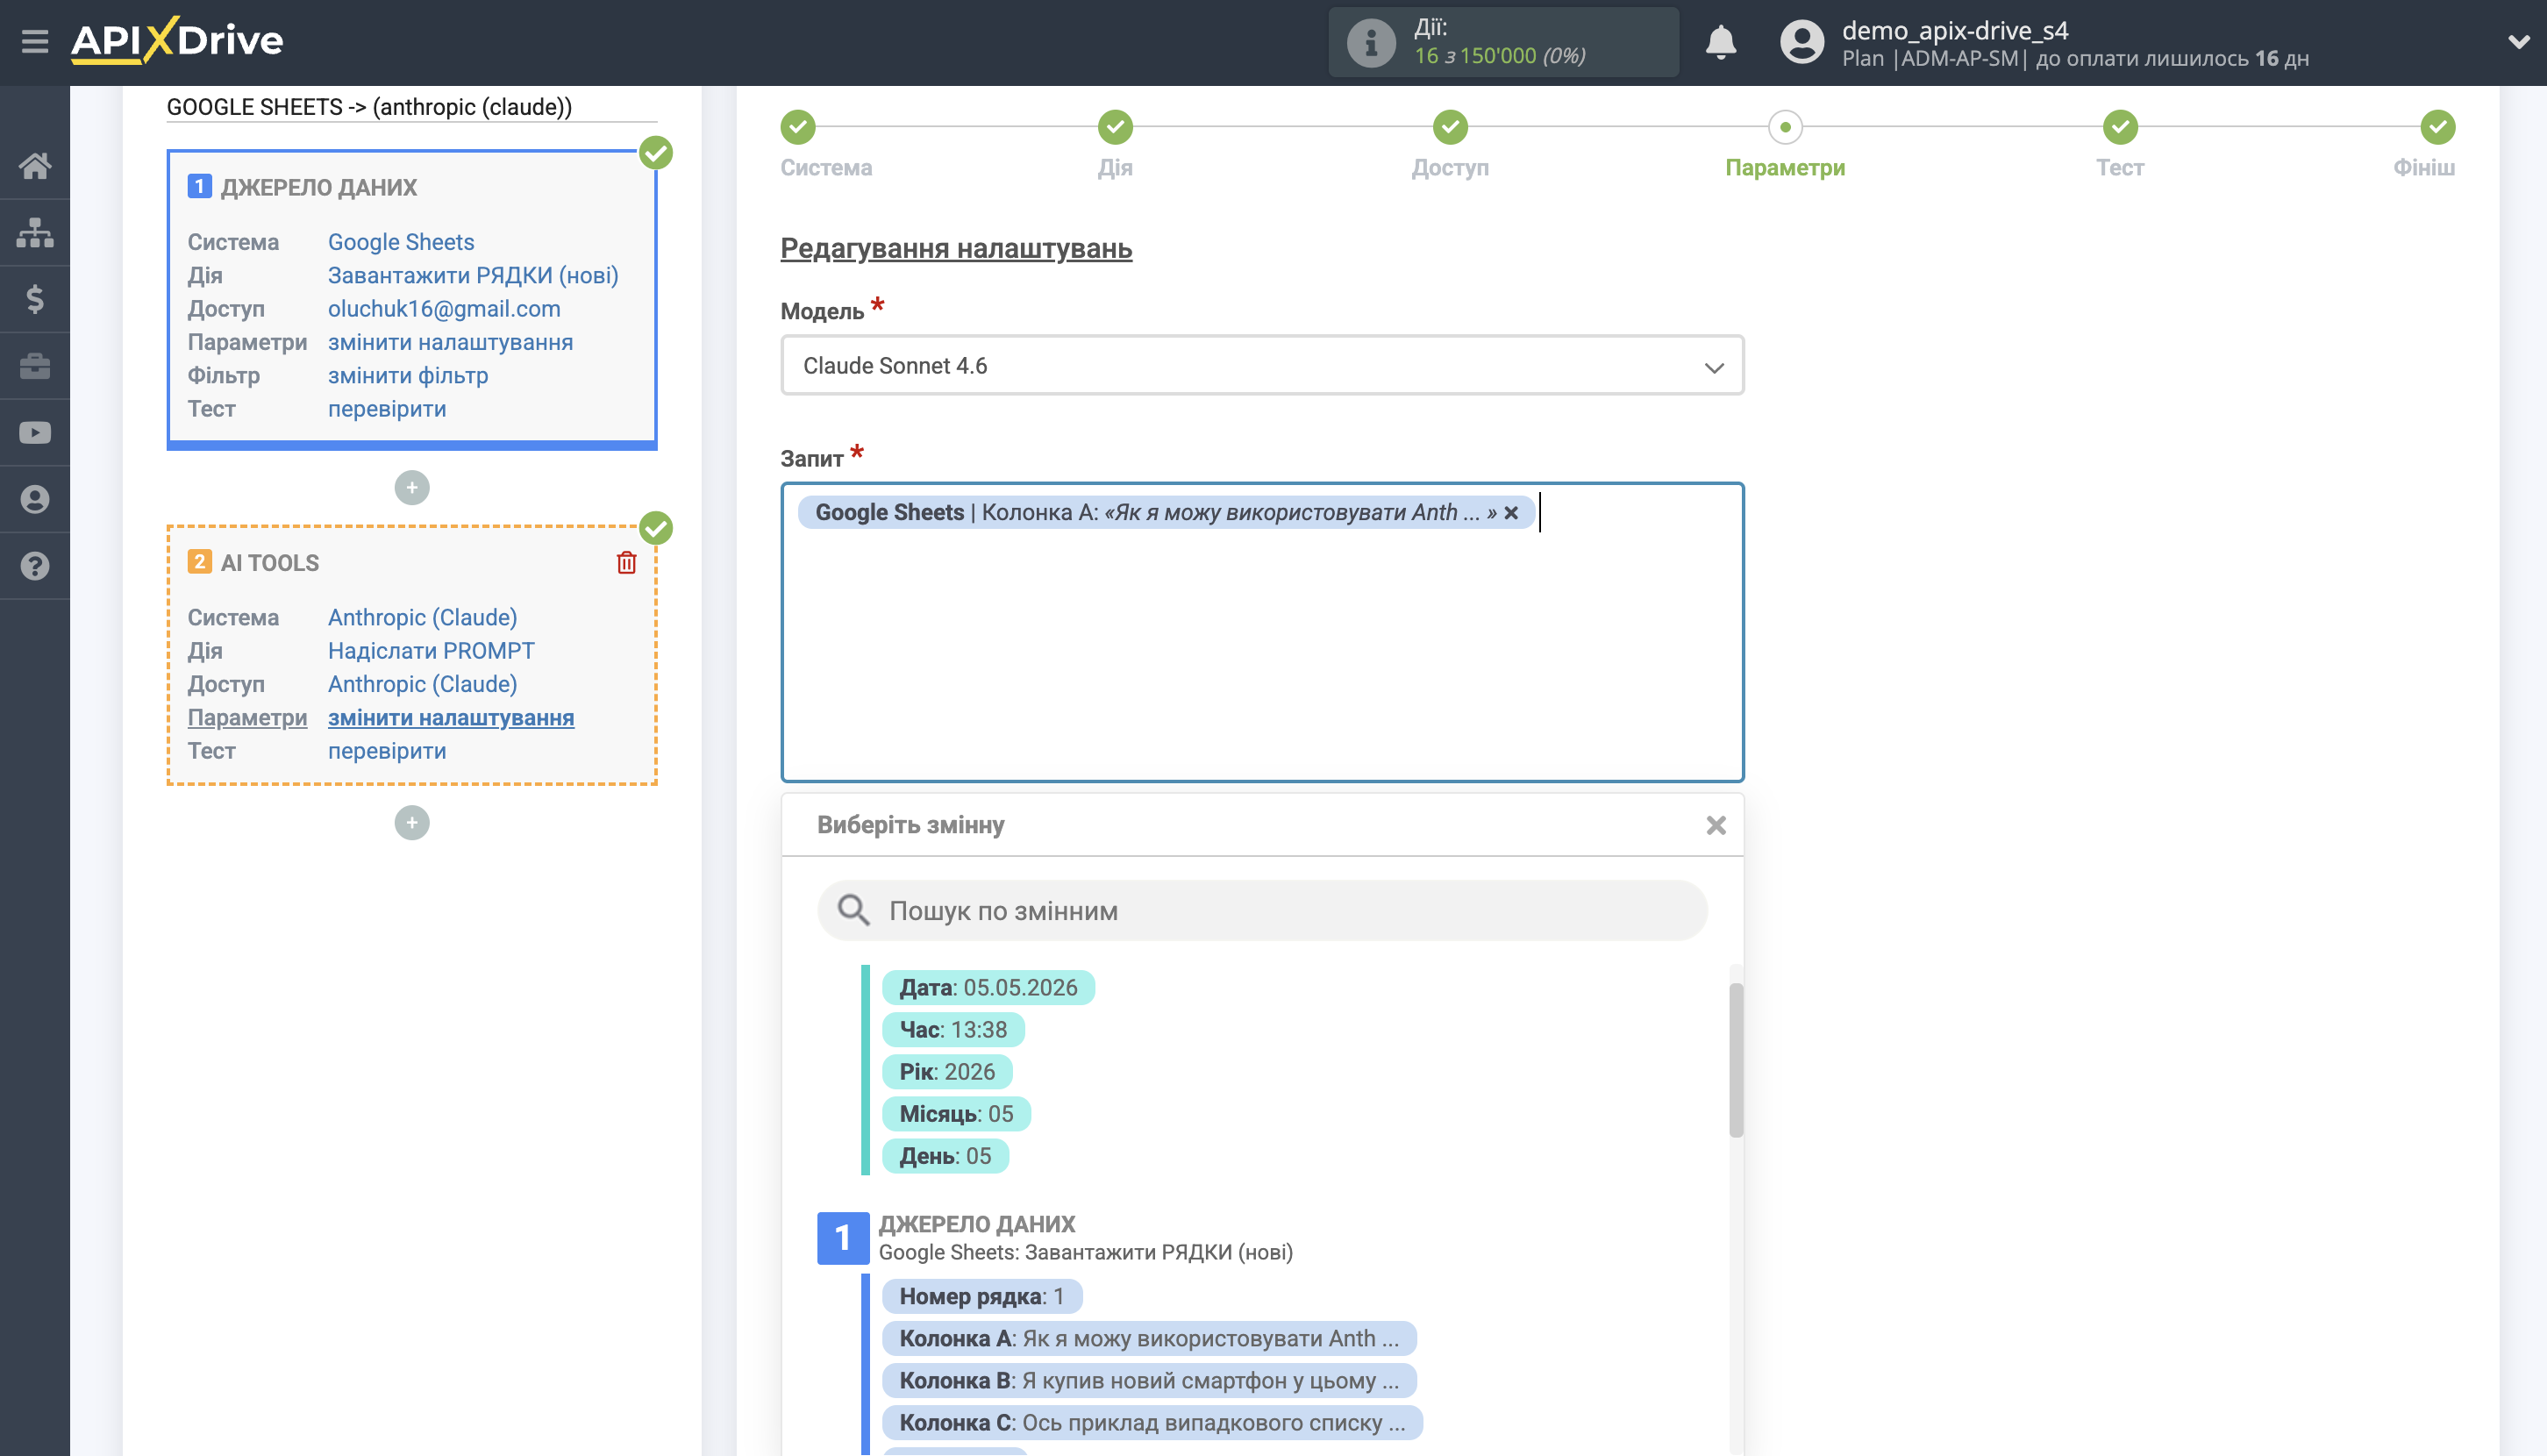
Task: Insert the Номер рядка: 1 variable
Action: click(x=981, y=1297)
